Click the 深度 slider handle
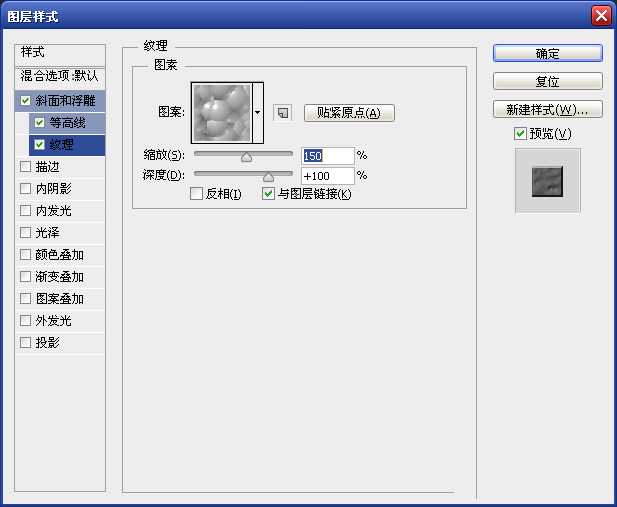This screenshot has height=507, width=617. coord(268,176)
